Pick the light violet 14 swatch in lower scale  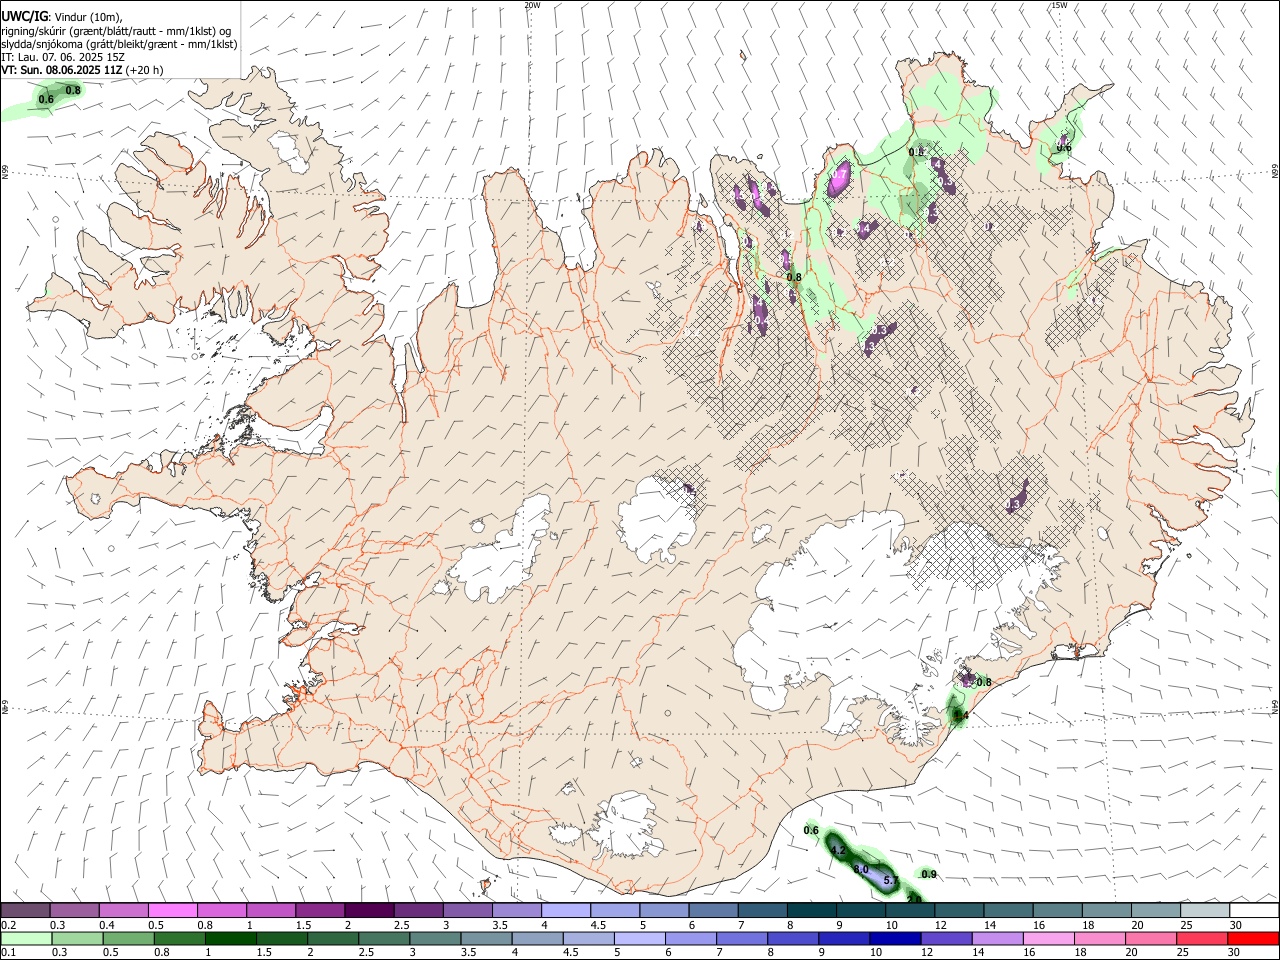coord(996,938)
